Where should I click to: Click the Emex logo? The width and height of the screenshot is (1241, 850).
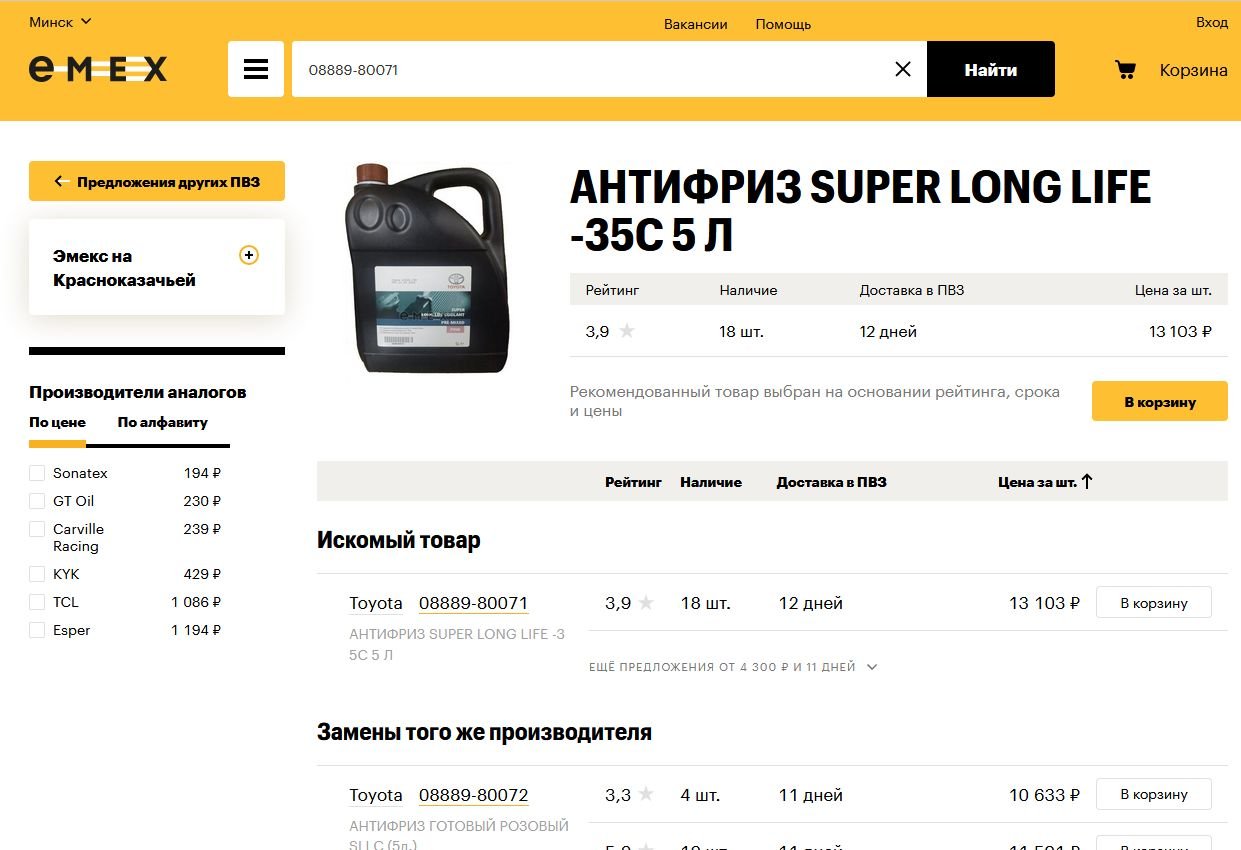98,68
